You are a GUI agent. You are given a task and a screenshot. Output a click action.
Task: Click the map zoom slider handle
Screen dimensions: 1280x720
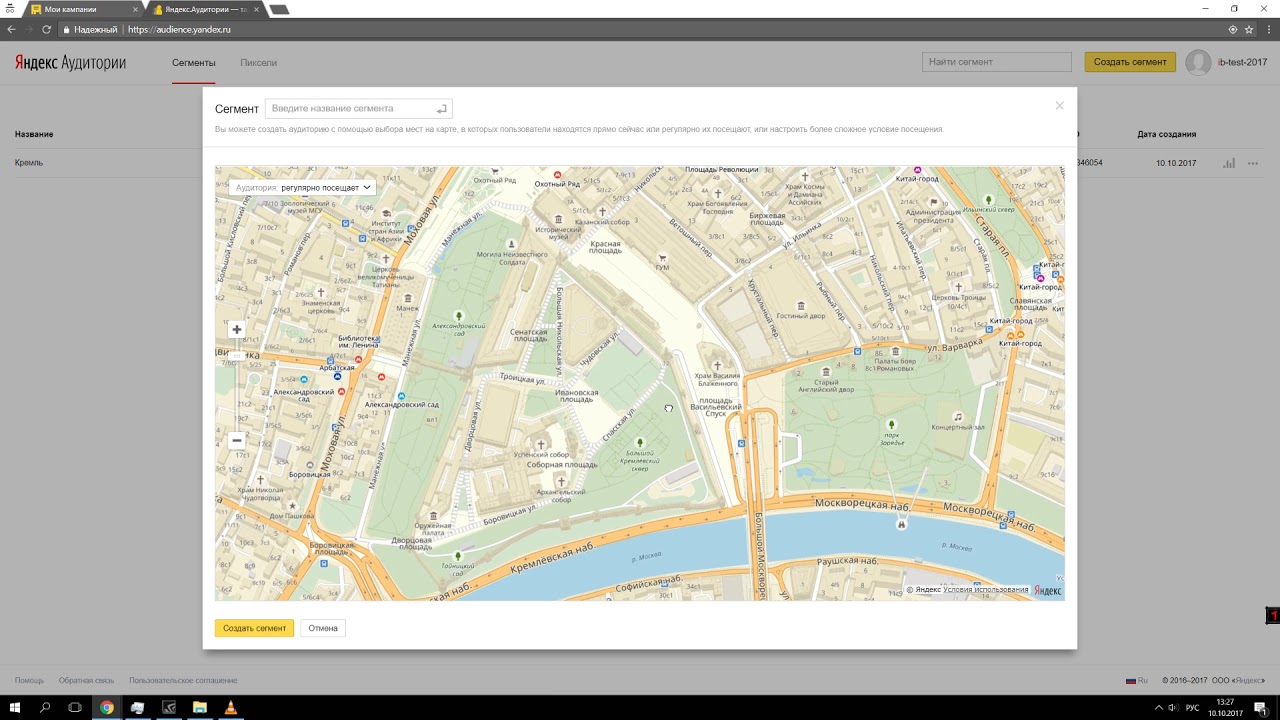pos(237,356)
